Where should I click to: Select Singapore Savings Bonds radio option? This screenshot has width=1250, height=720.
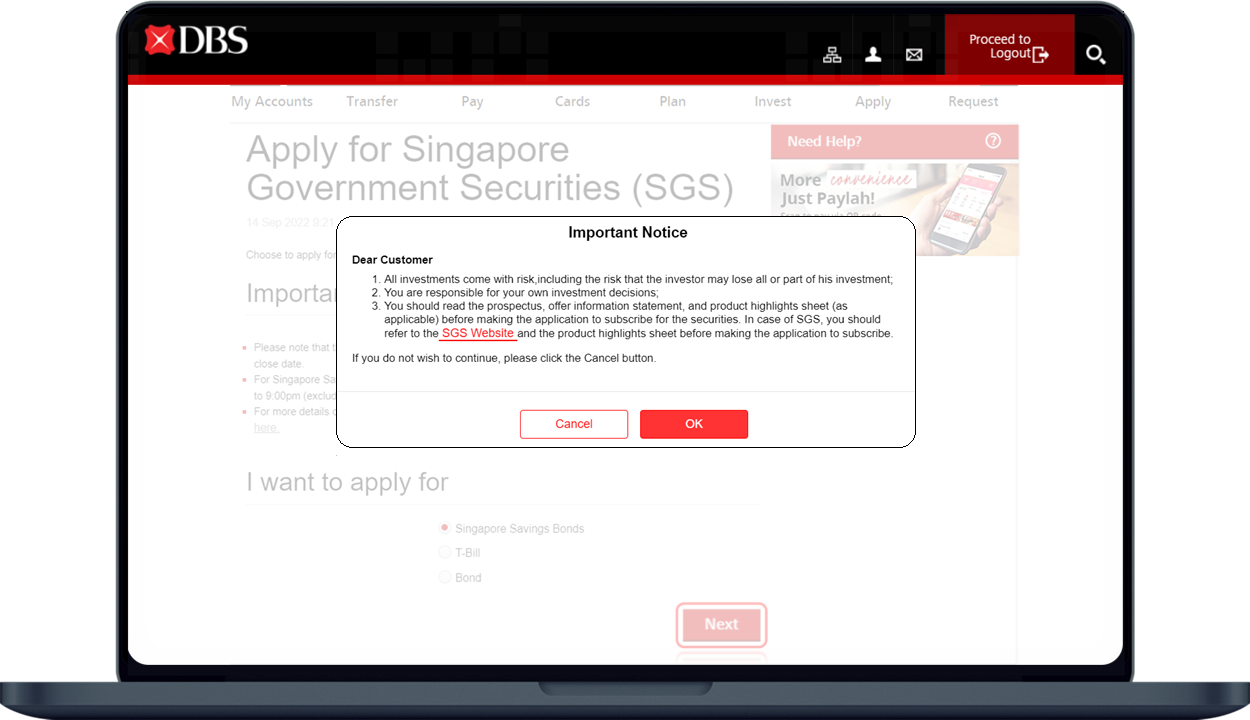tap(445, 528)
